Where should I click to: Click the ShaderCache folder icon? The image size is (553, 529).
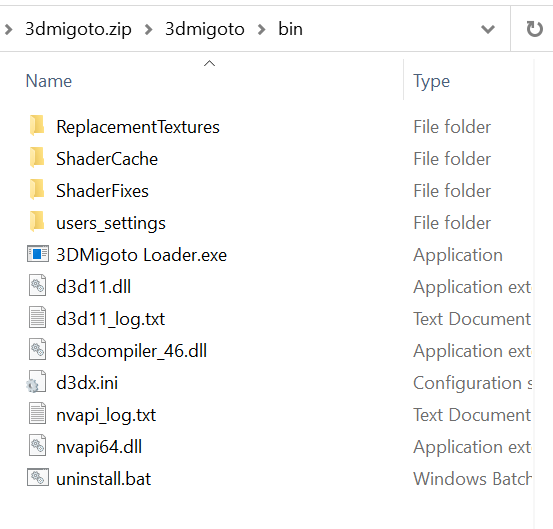click(x=37, y=158)
